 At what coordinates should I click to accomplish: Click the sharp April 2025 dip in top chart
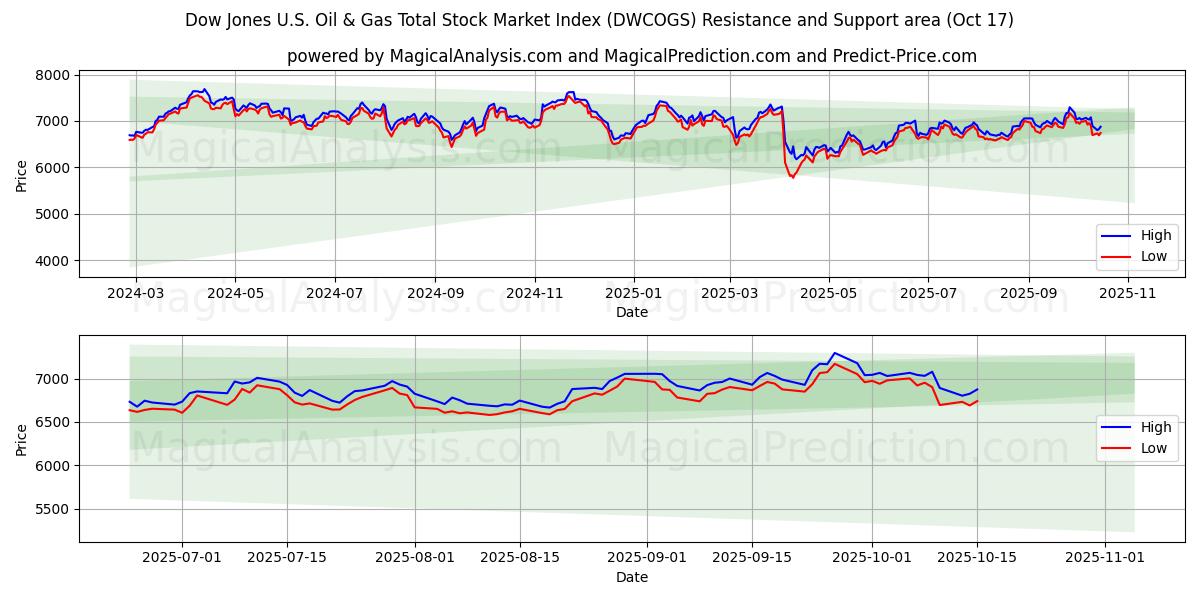click(x=792, y=176)
